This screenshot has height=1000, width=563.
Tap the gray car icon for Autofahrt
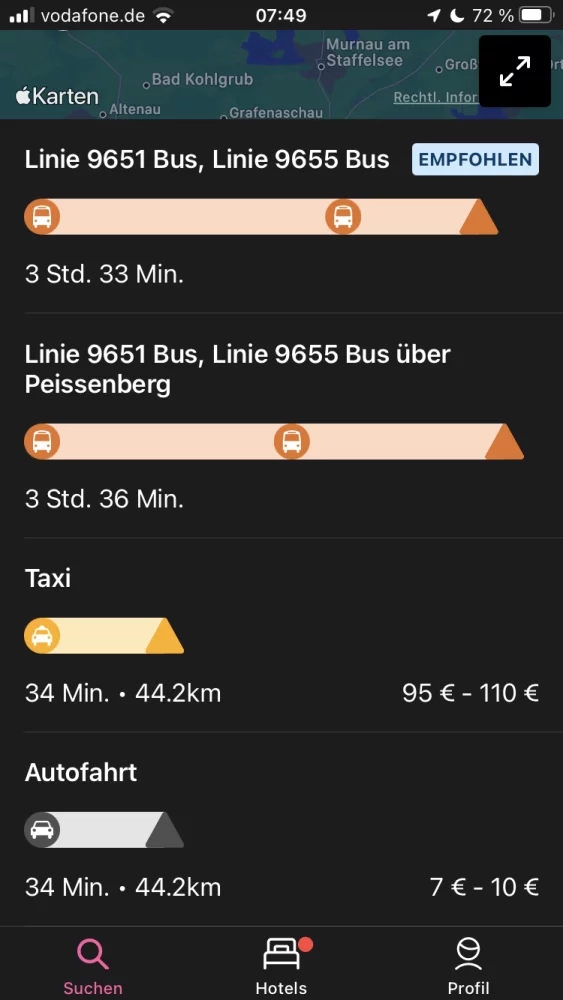point(42,830)
